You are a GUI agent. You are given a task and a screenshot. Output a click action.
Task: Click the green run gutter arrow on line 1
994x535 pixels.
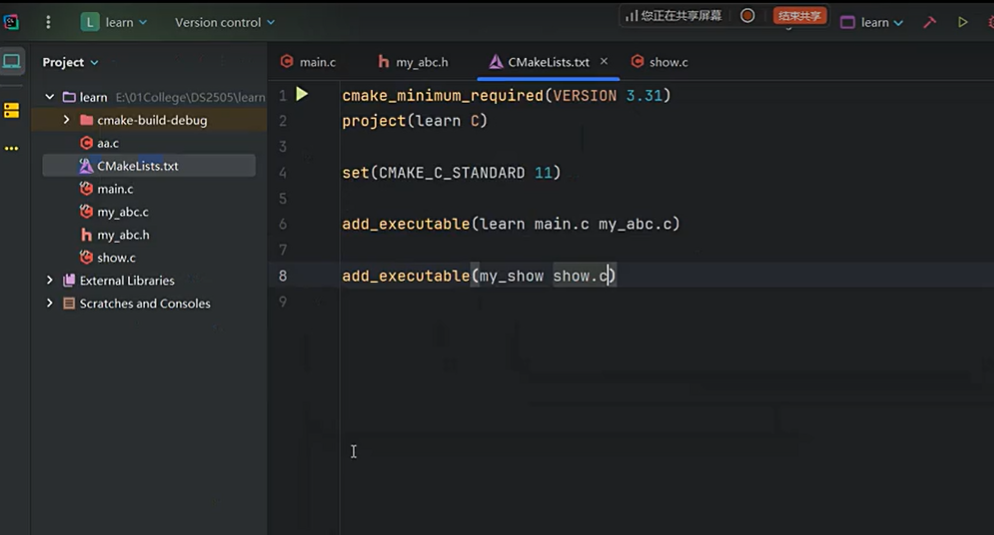click(x=302, y=94)
